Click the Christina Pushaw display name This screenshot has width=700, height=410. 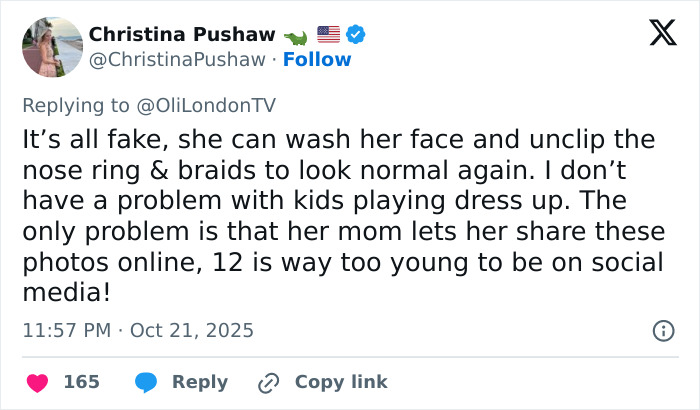(x=182, y=34)
